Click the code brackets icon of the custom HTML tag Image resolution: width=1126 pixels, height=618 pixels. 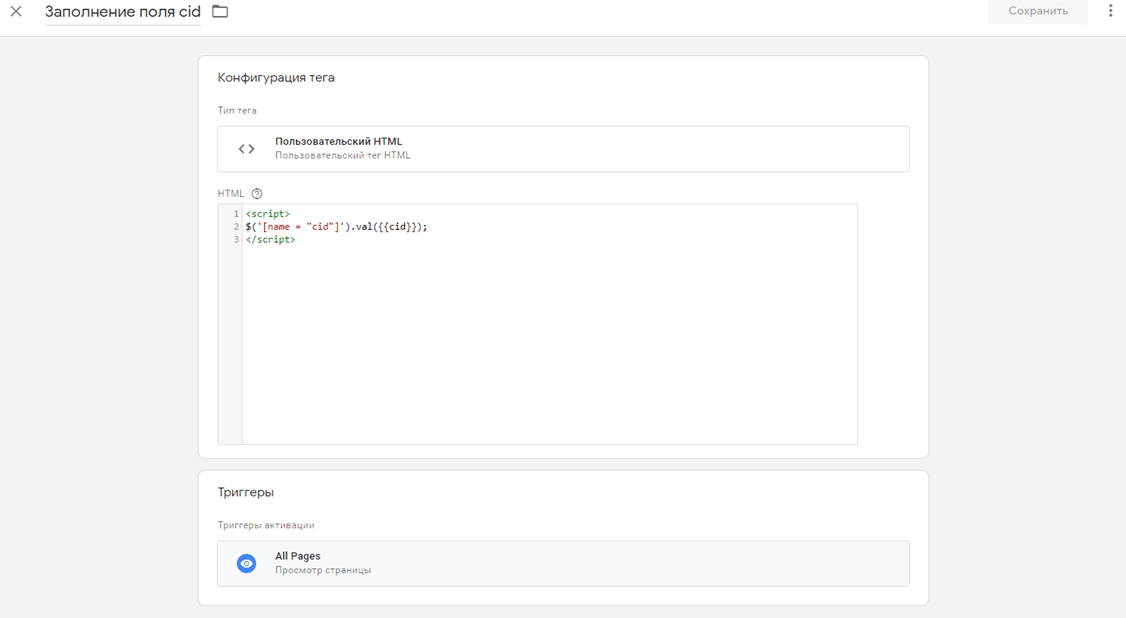[x=246, y=149]
